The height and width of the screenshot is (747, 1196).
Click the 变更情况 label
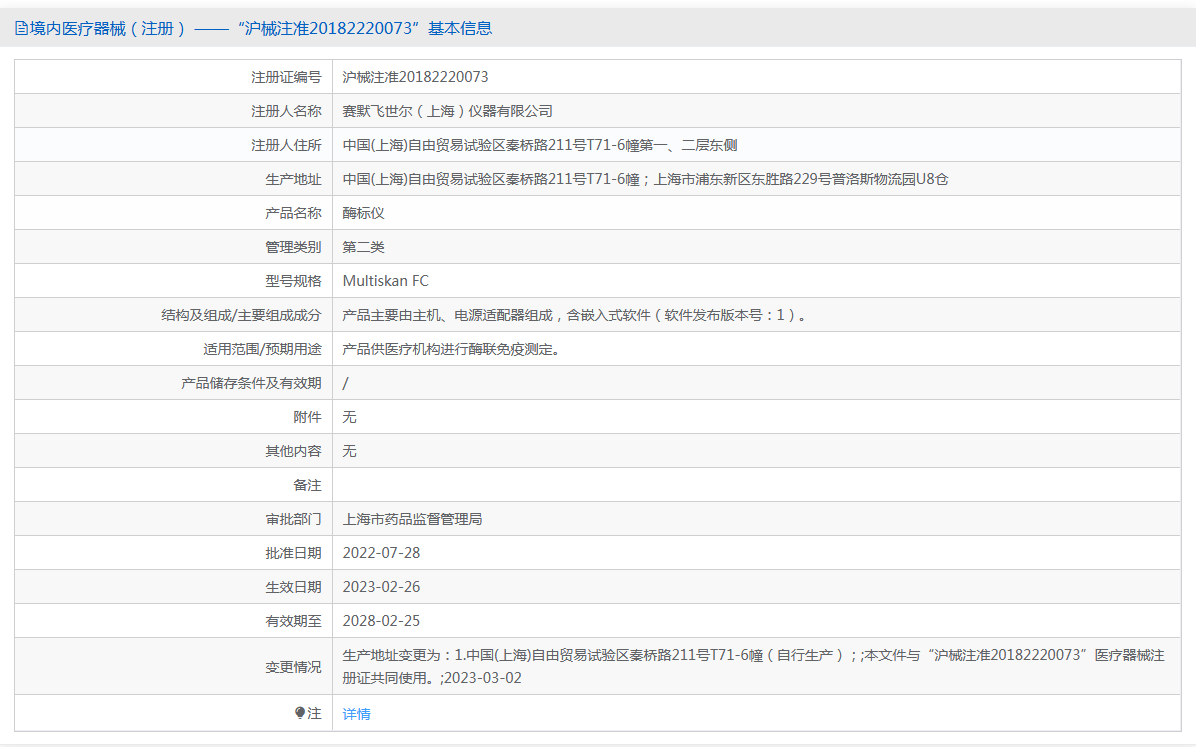[293, 667]
